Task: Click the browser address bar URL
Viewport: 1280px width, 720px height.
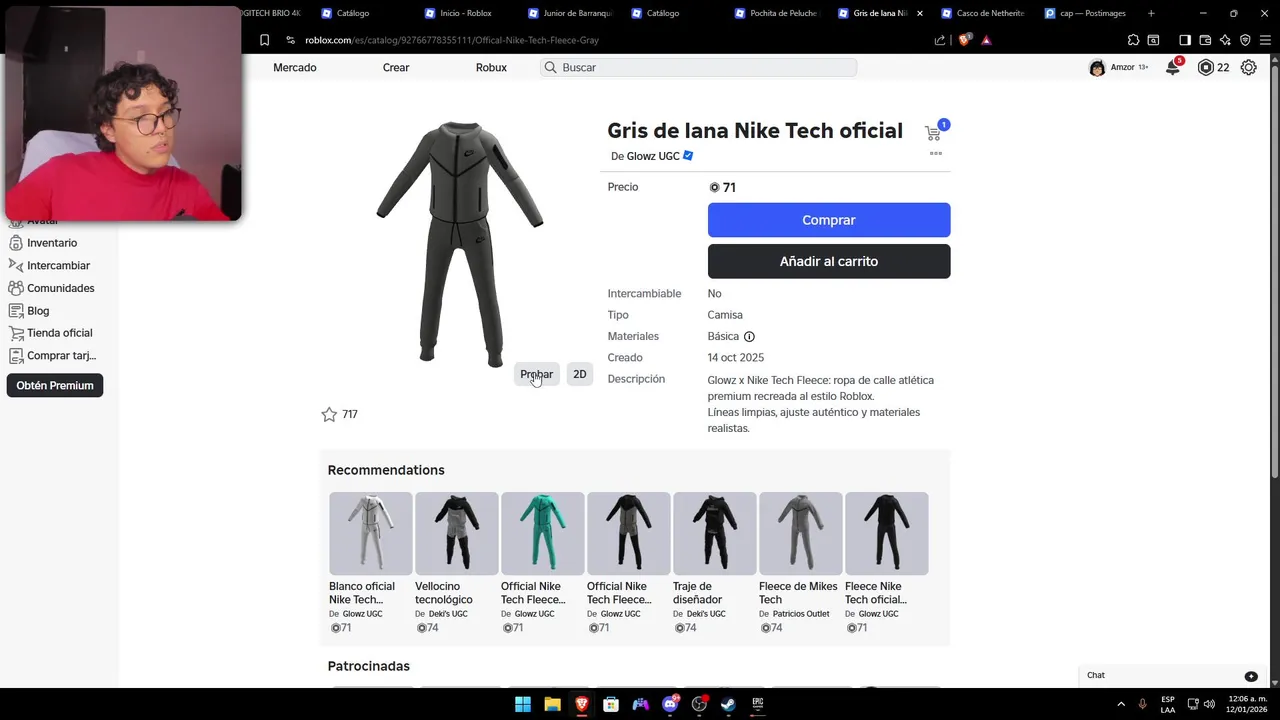Action: point(452,40)
